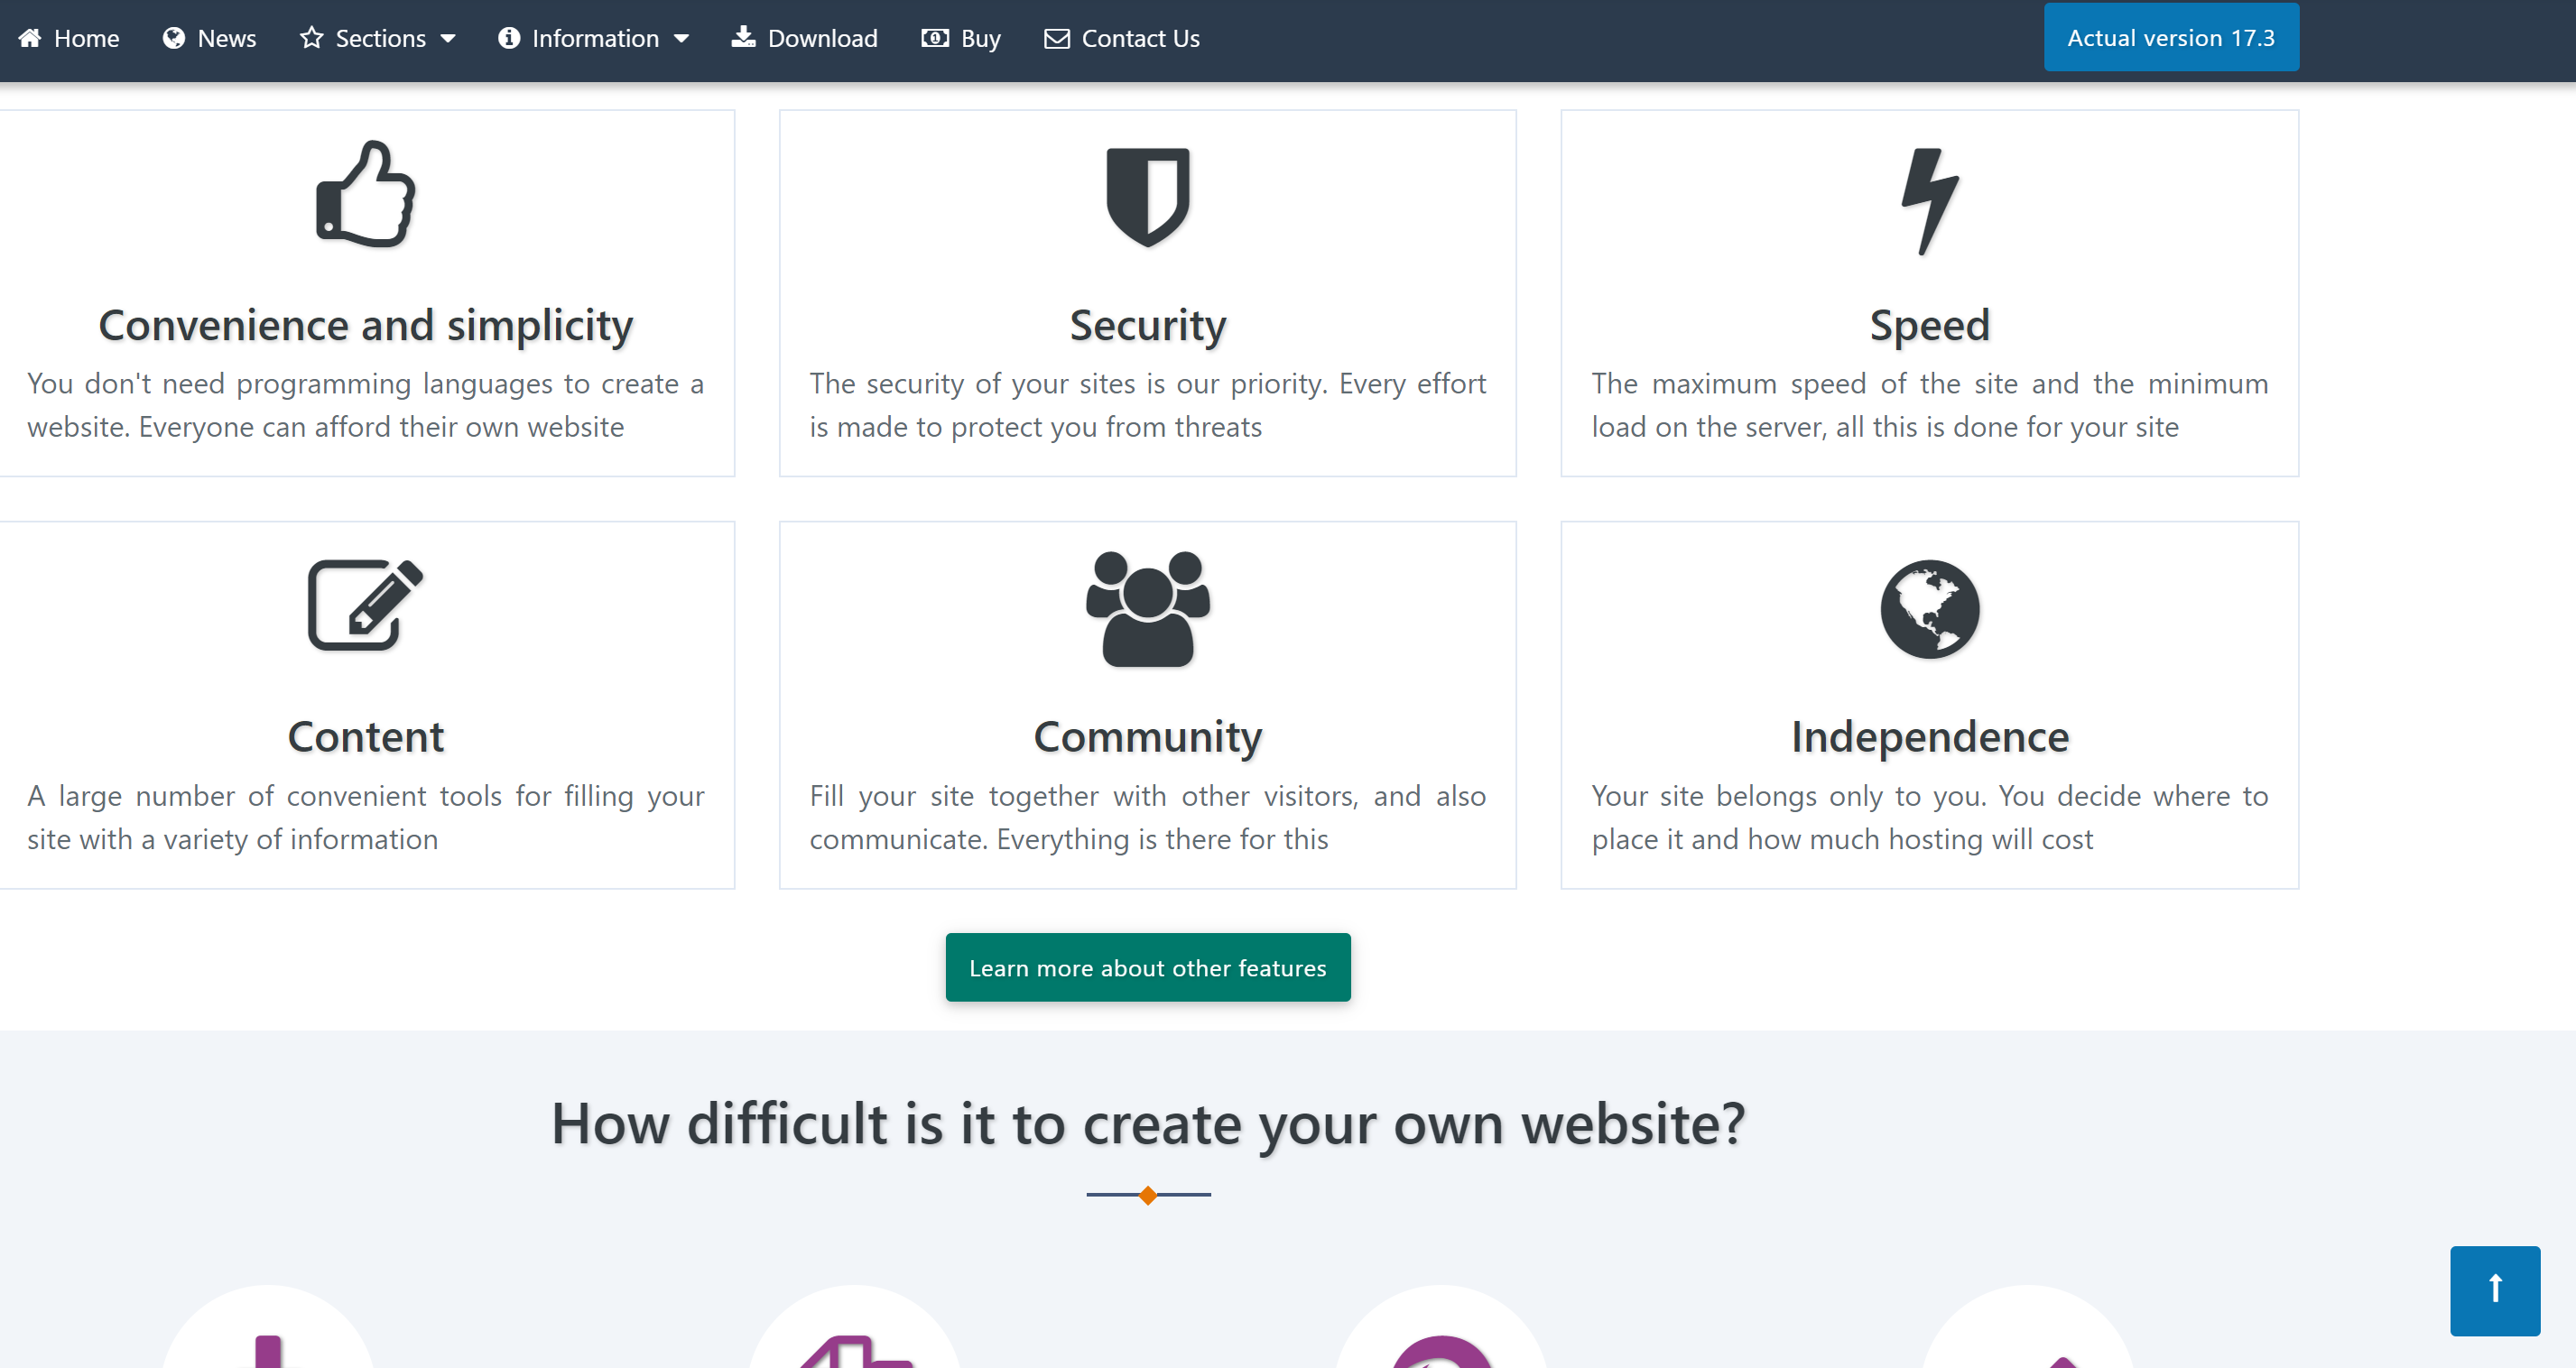The width and height of the screenshot is (2576, 1368).
Task: Click the lightning bolt Speed icon
Action: tap(1929, 197)
